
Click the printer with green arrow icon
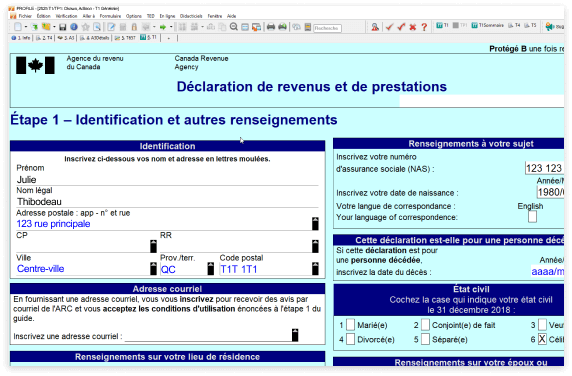[x=282, y=27]
